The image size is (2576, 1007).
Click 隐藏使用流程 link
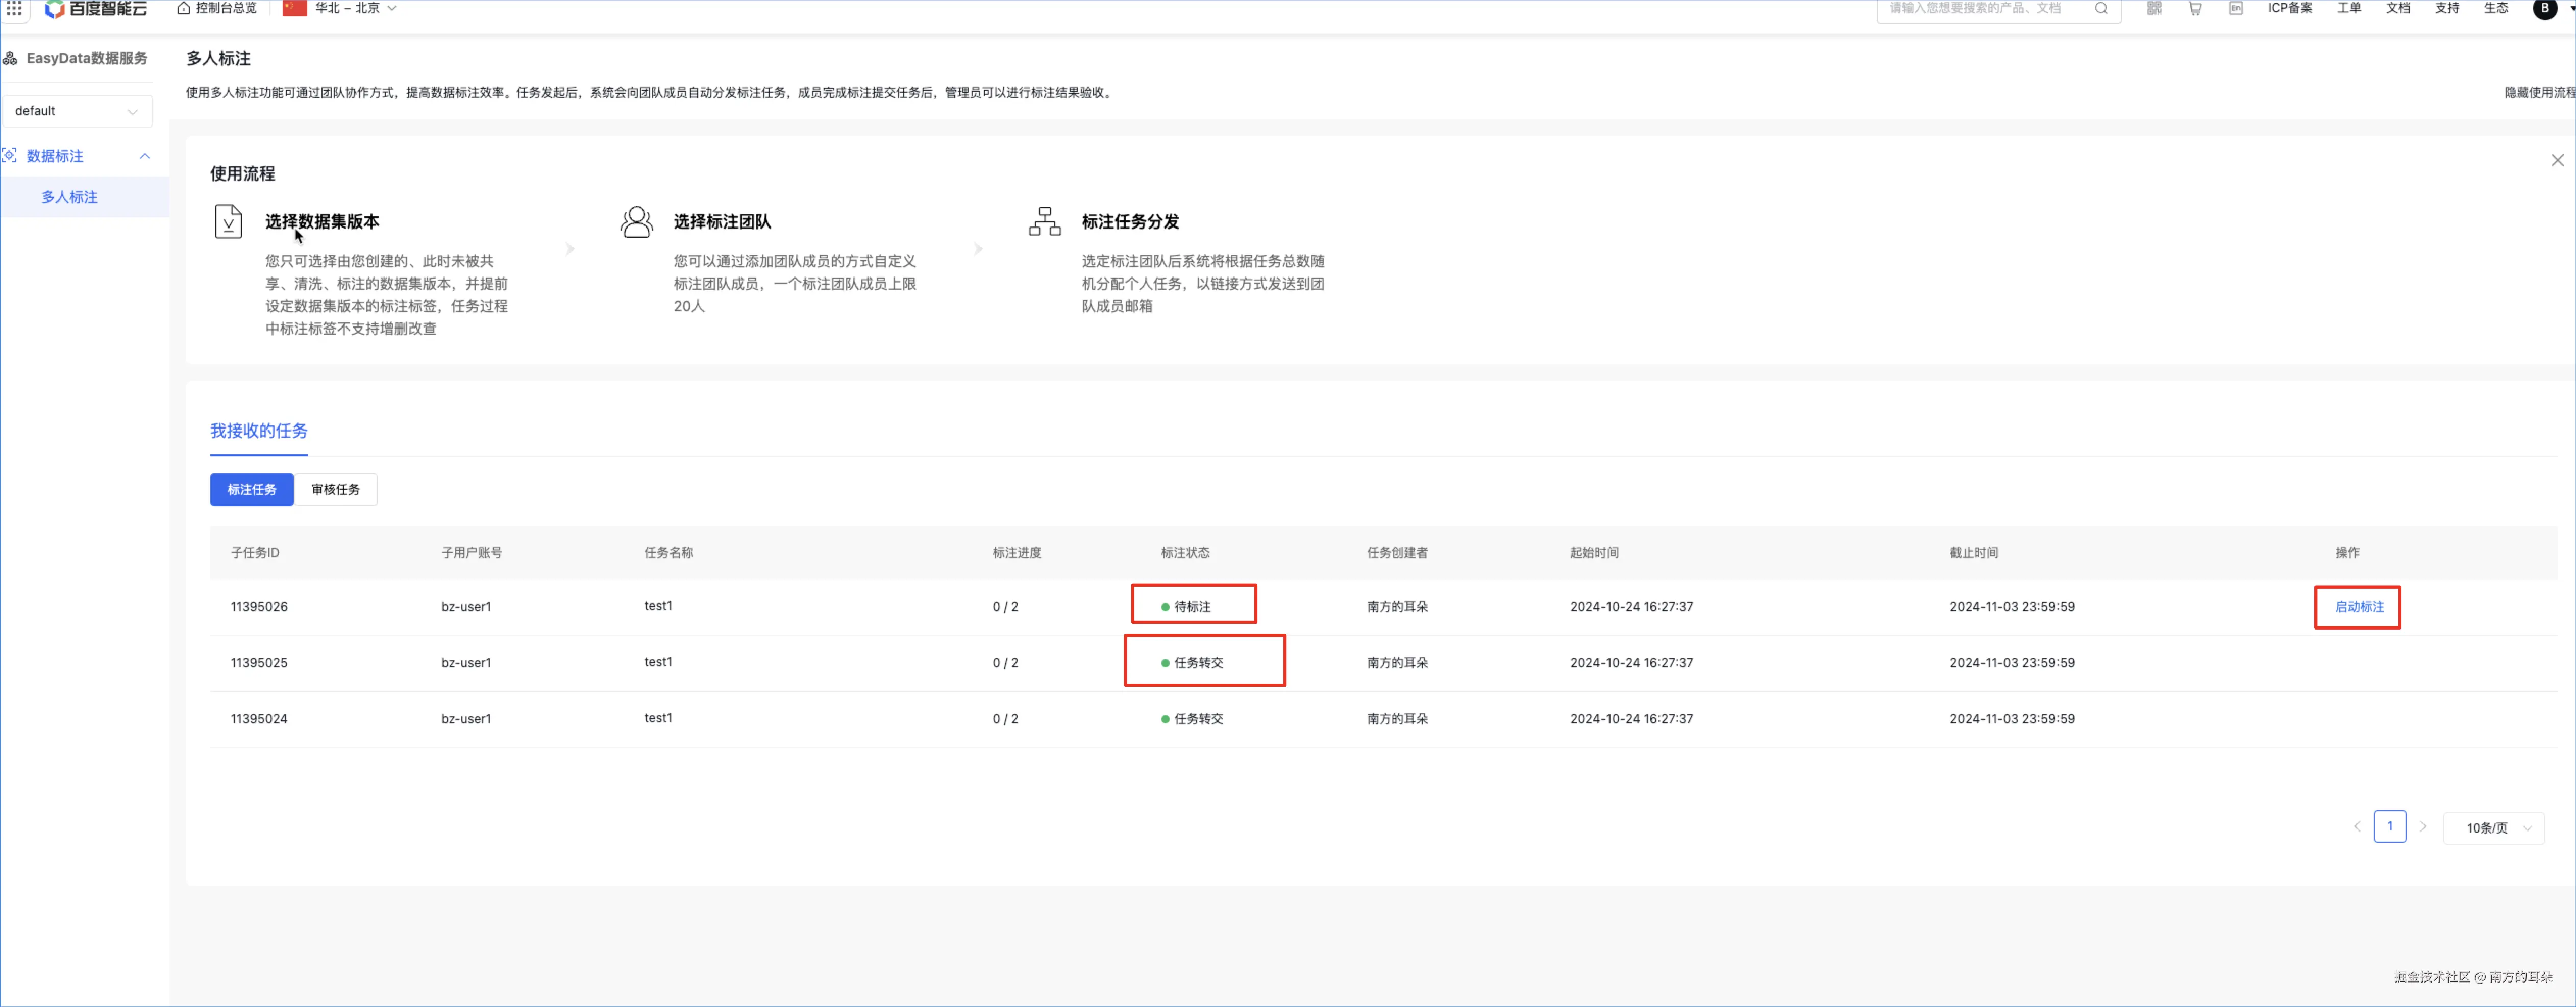click(x=2539, y=92)
